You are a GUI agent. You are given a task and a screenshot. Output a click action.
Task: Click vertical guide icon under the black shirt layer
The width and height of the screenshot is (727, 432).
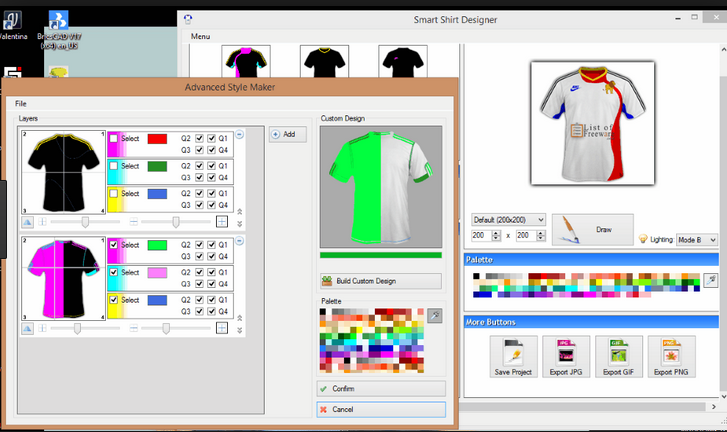pos(42,222)
